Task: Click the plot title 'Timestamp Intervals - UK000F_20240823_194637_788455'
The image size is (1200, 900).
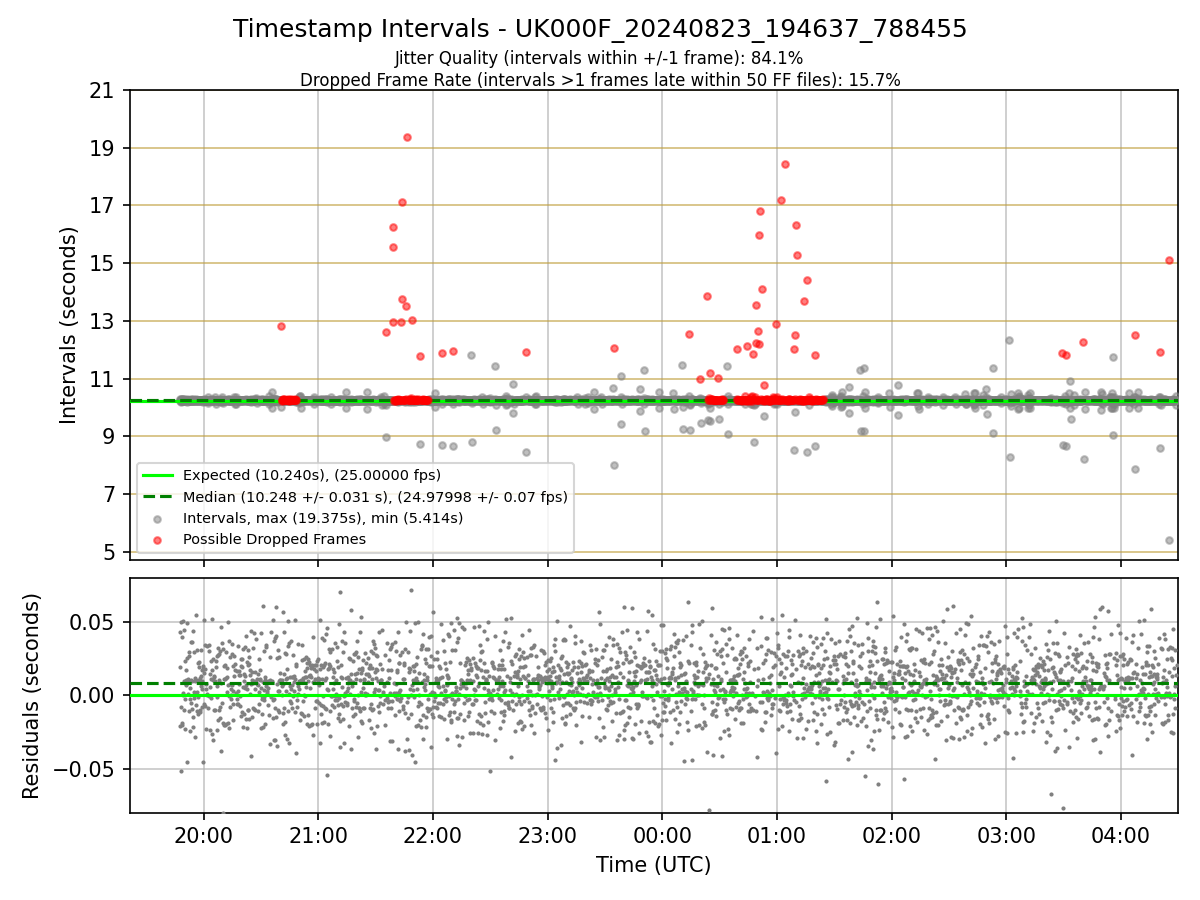Action: pos(600,29)
